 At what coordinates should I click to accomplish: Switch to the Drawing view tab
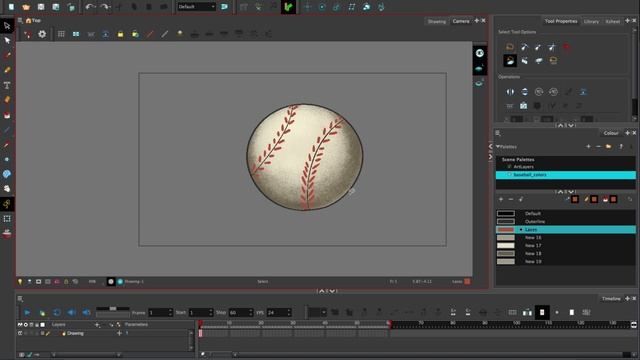[x=437, y=21]
